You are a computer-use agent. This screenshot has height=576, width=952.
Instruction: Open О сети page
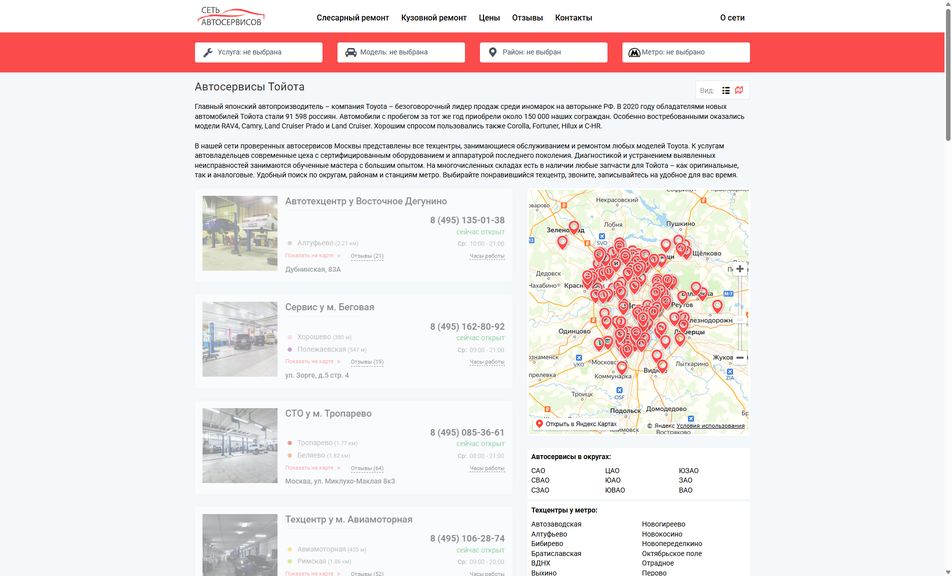(x=732, y=18)
